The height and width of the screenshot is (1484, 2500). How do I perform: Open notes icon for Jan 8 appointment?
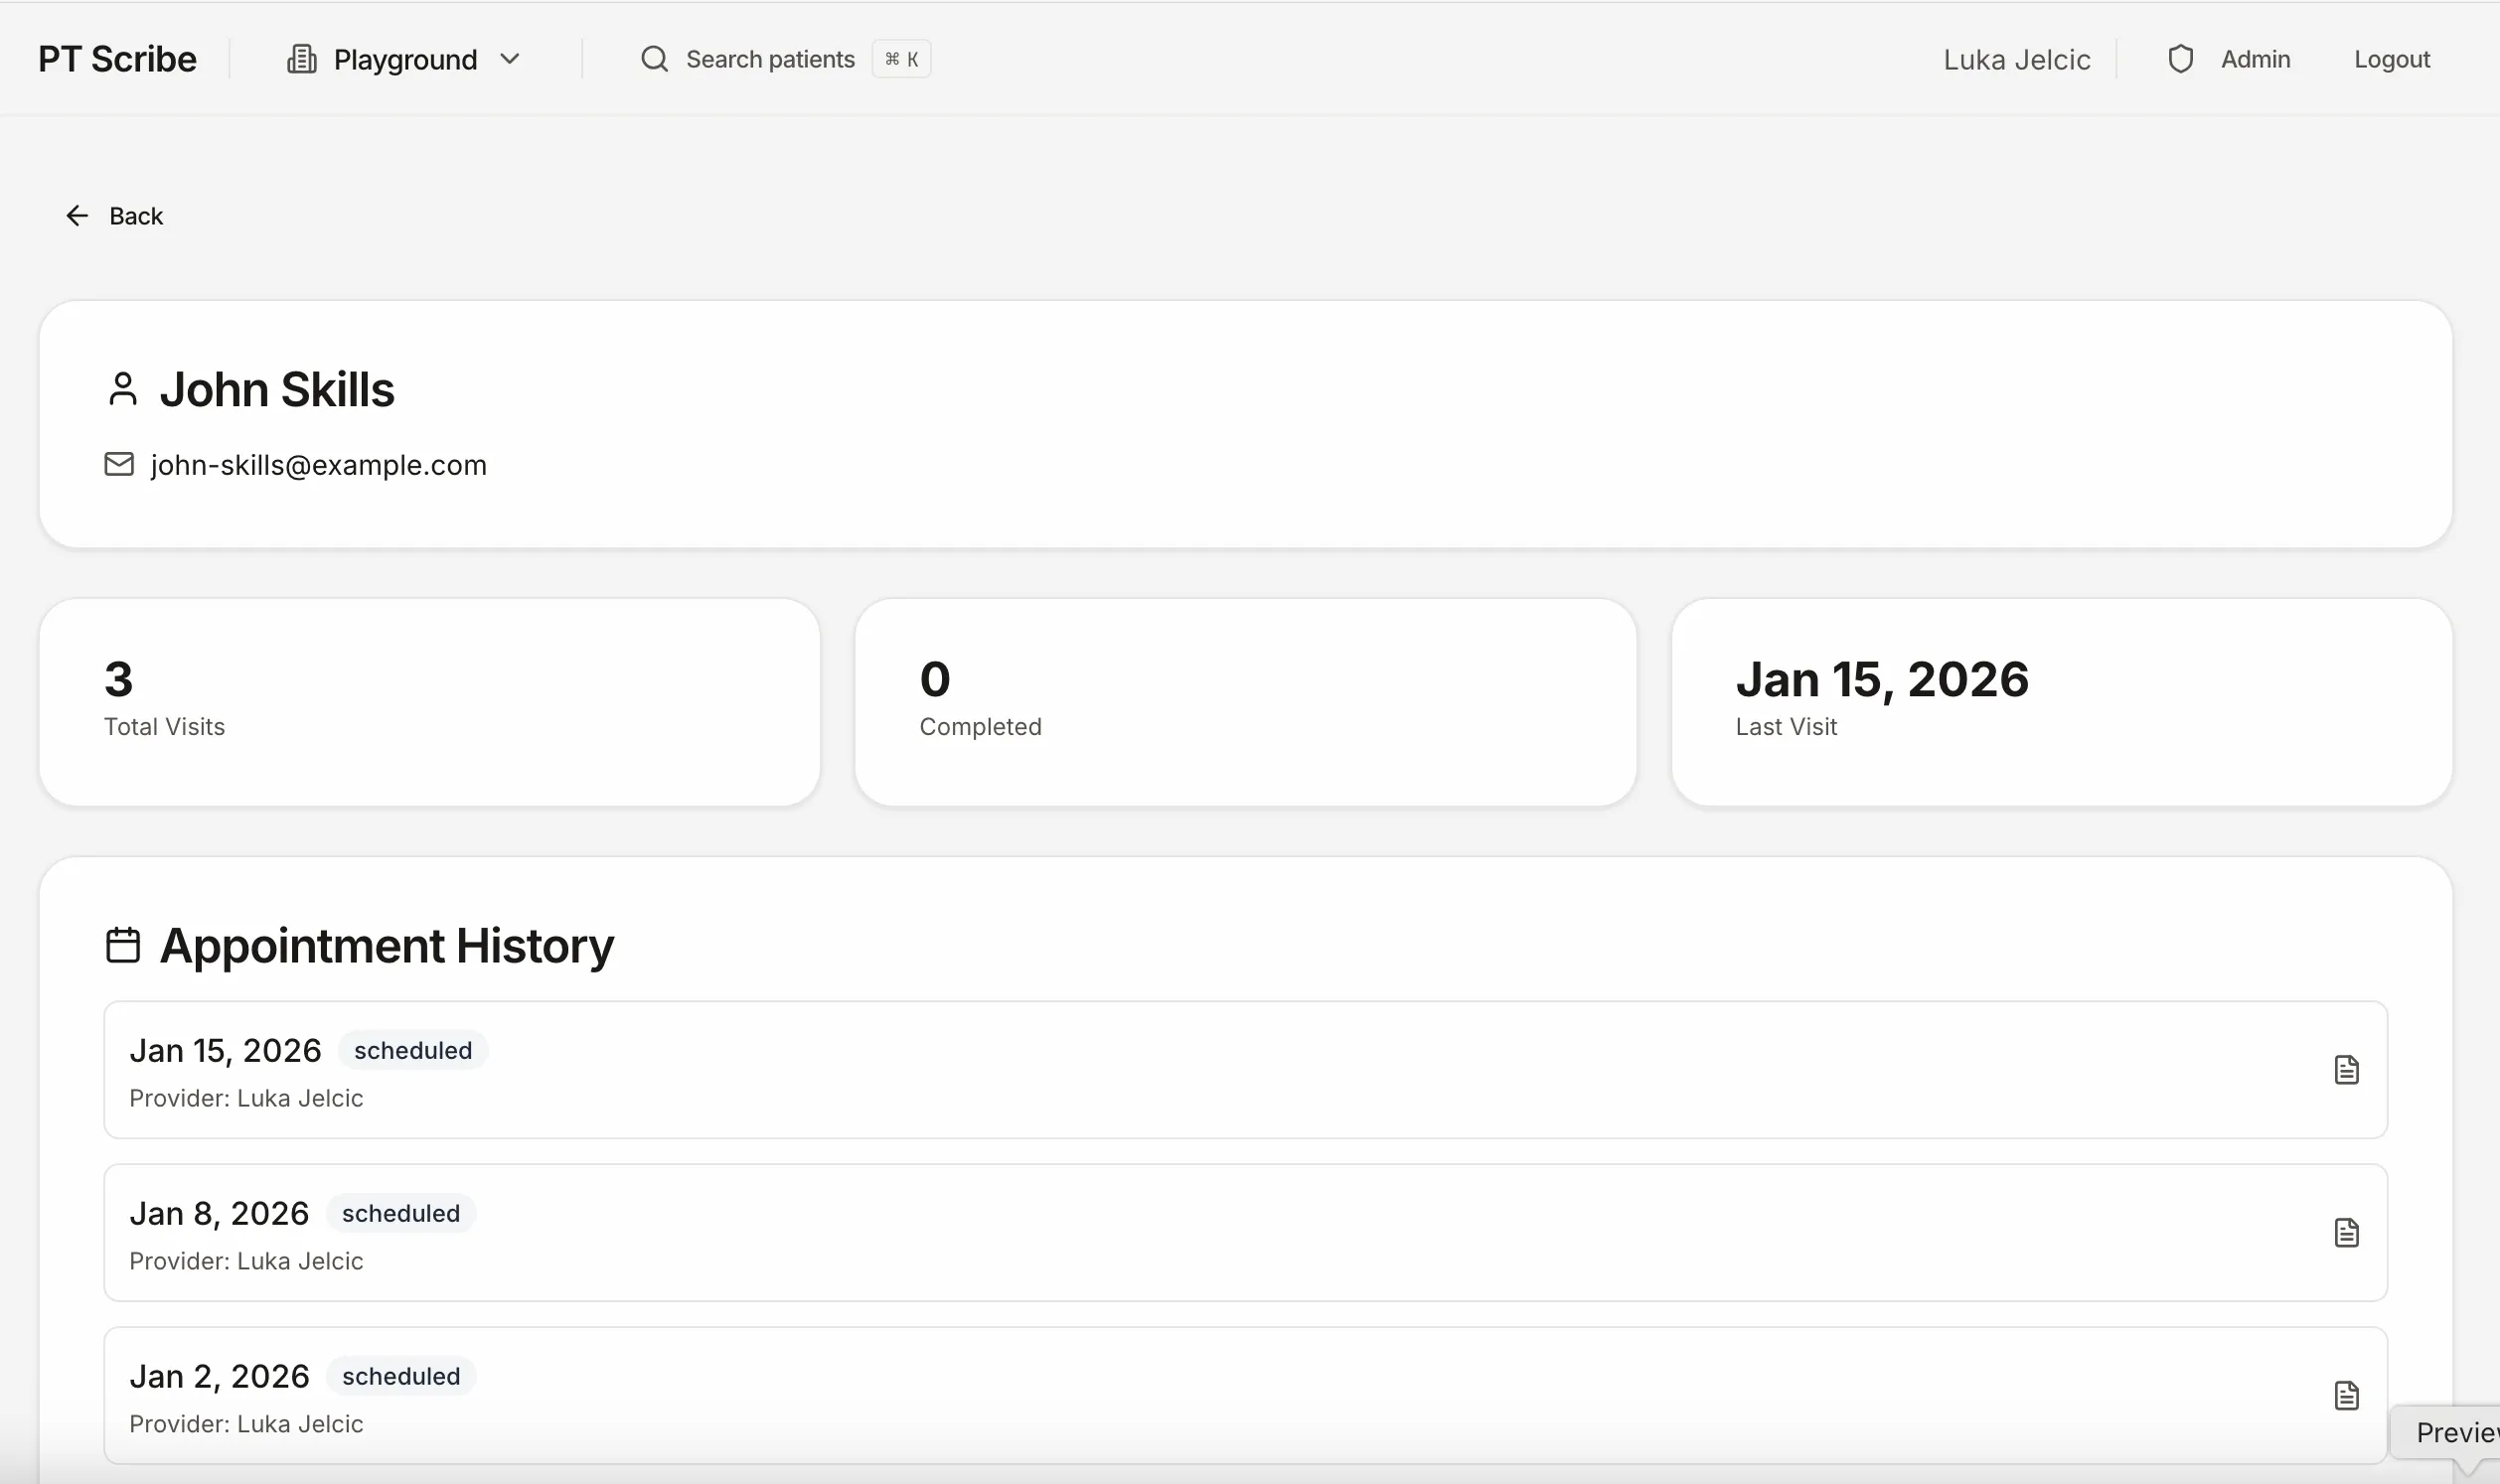point(2346,1232)
